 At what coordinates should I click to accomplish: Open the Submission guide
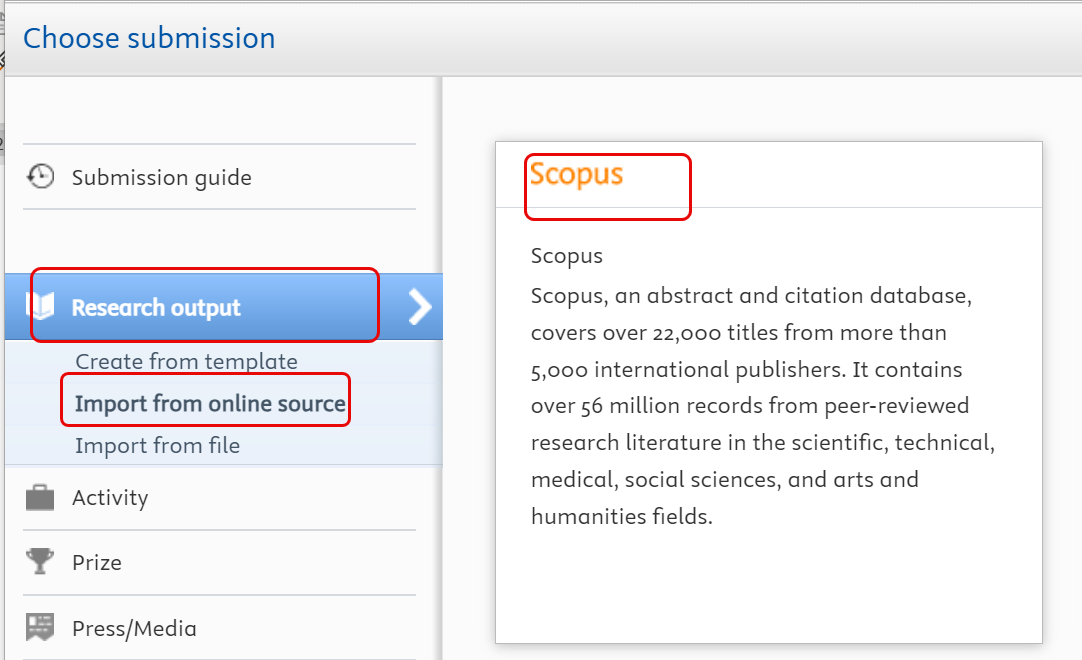click(162, 176)
